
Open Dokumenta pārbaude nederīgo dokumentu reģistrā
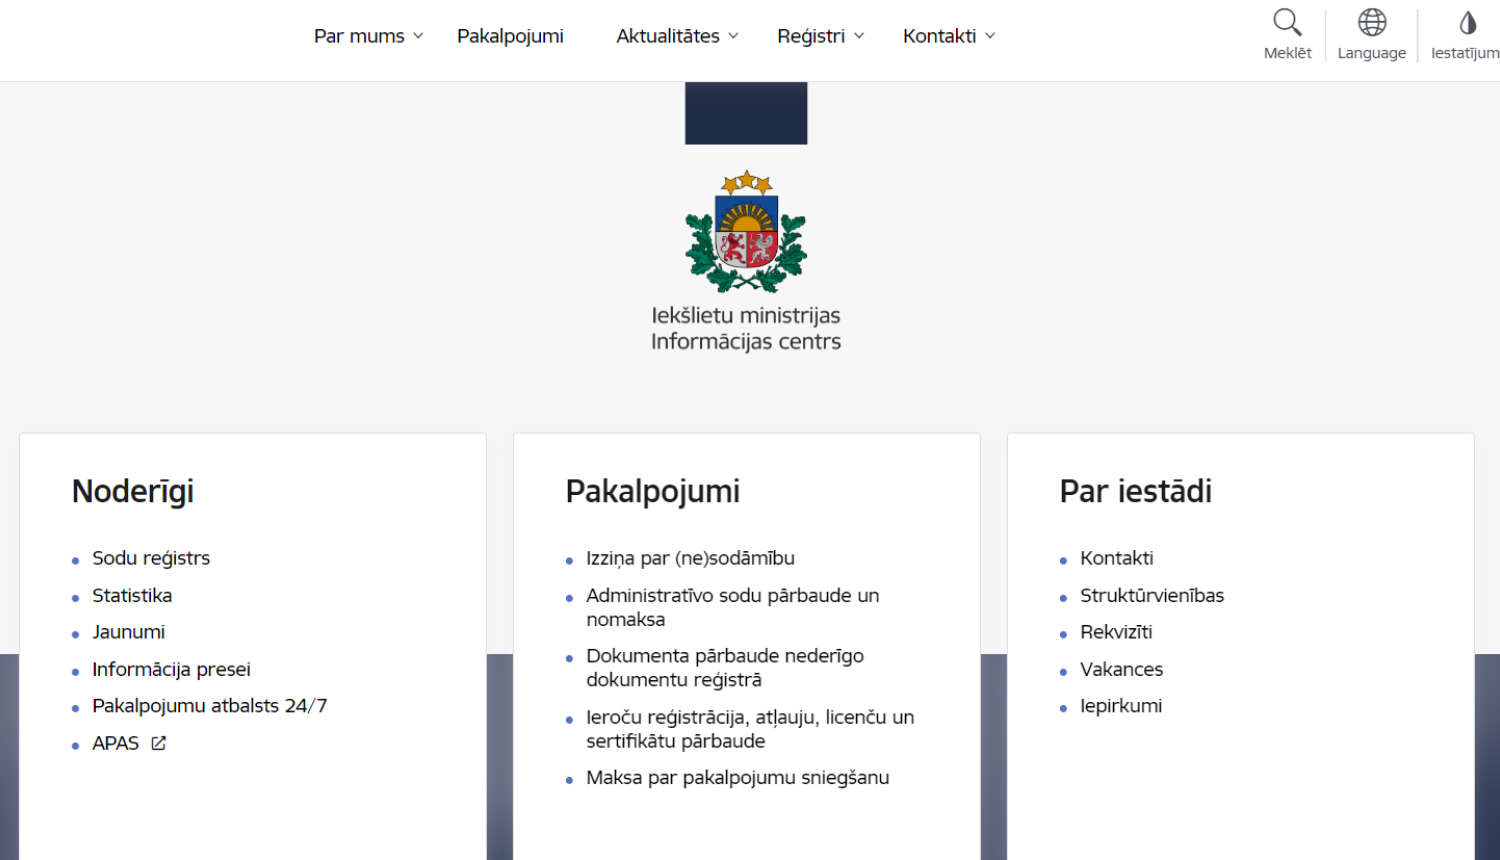coord(725,668)
